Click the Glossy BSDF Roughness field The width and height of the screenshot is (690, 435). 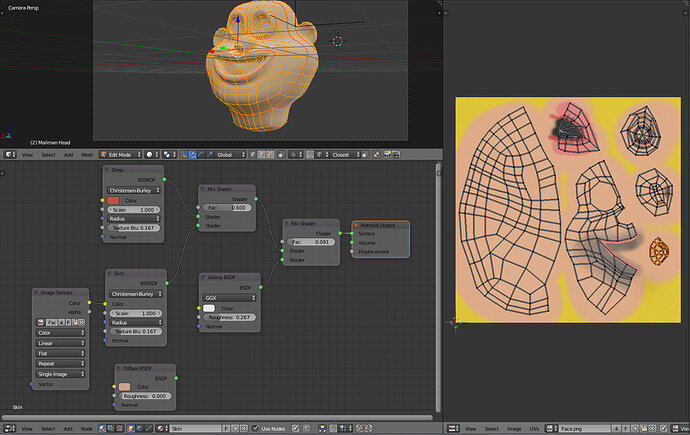(230, 317)
